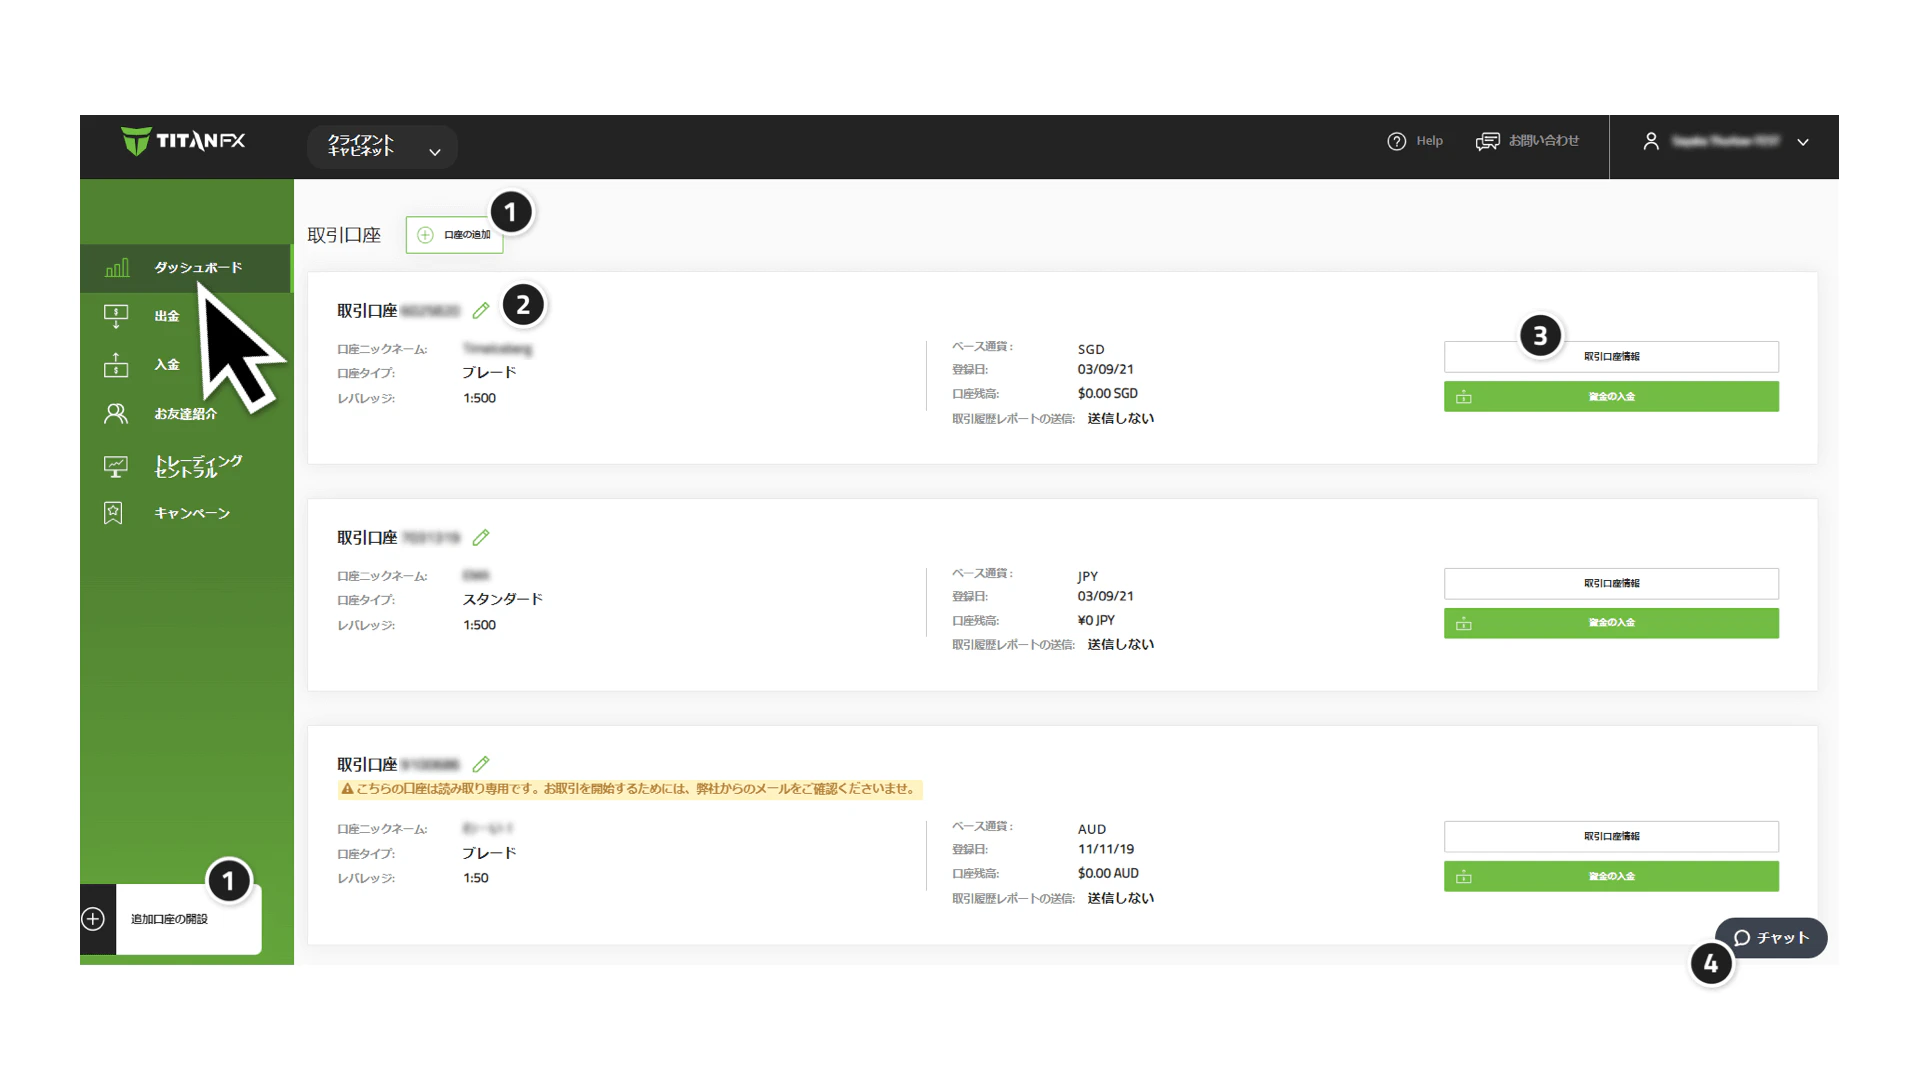
Task: Go to お友達紹介 referral page
Action: point(185,414)
